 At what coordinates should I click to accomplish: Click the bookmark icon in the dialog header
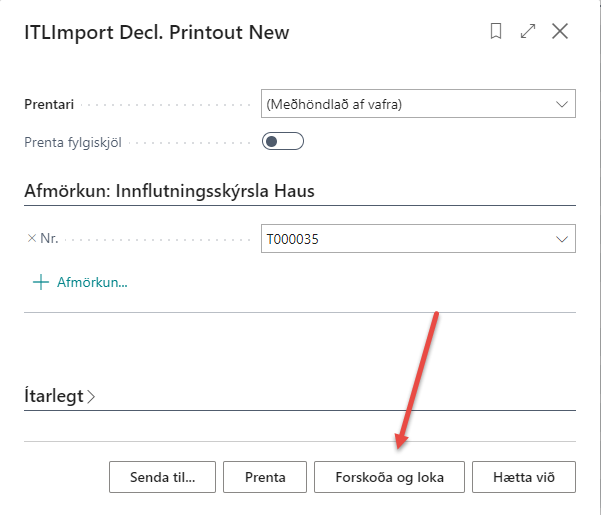496,32
